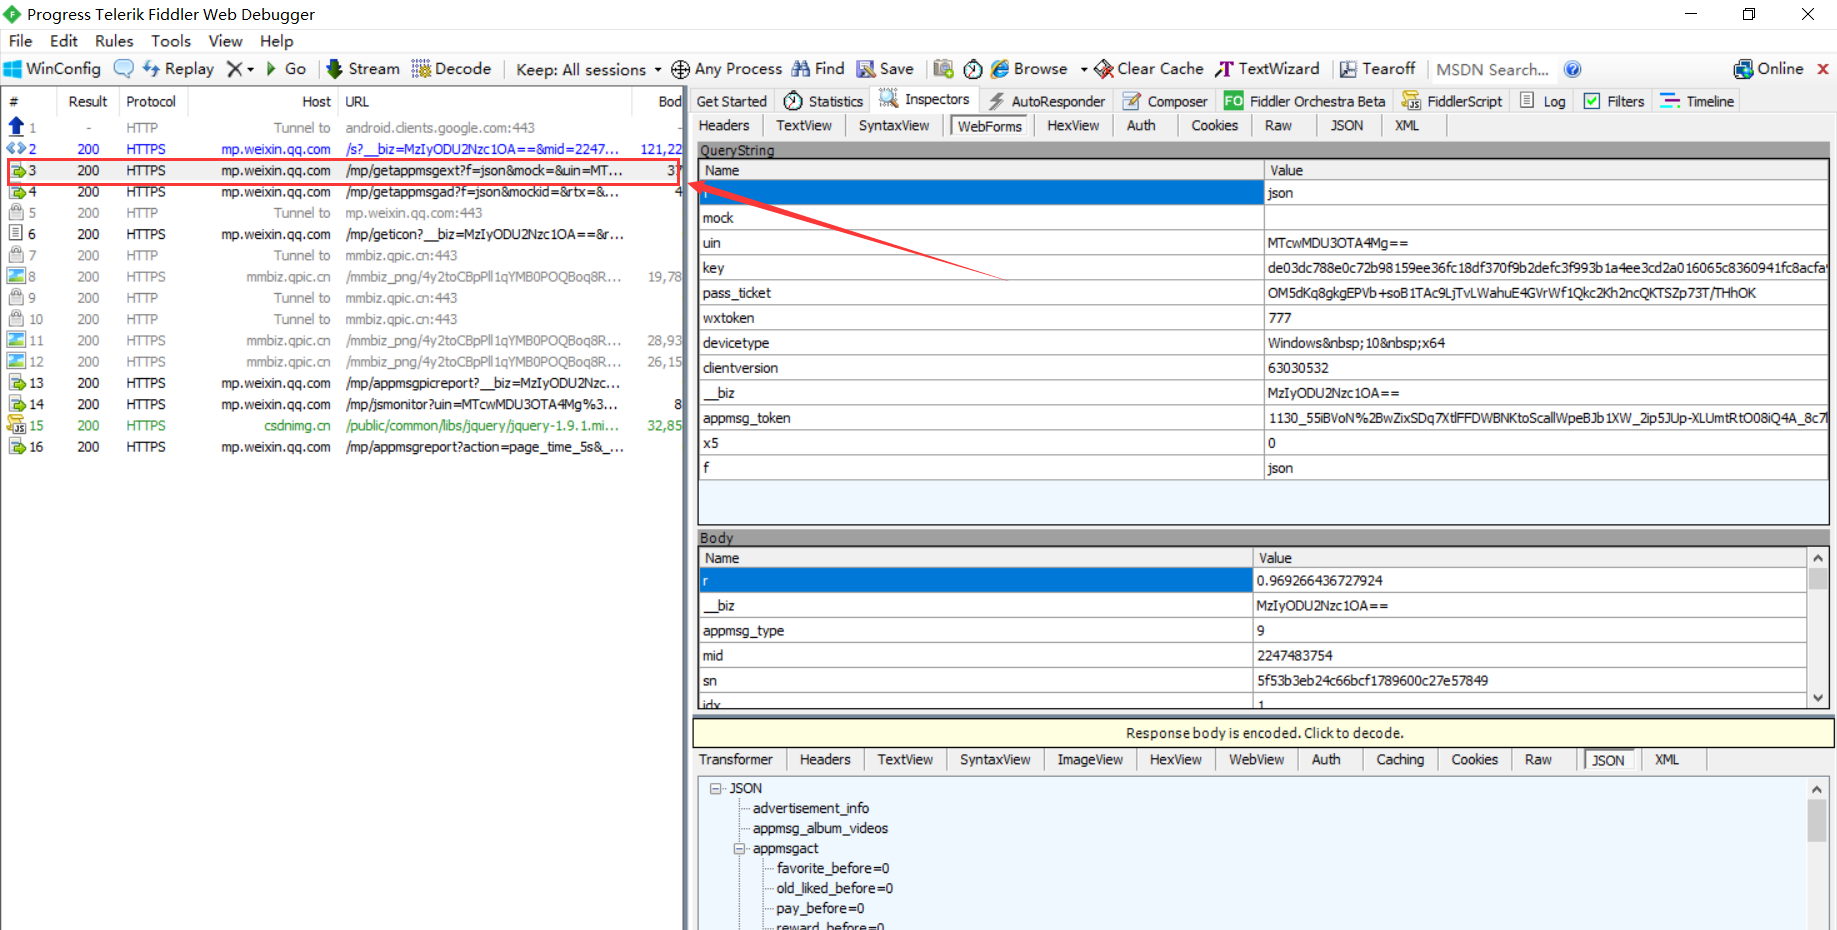Image resolution: width=1837 pixels, height=930 pixels.
Task: Select the pass_ticket query string row
Action: 1263,293
